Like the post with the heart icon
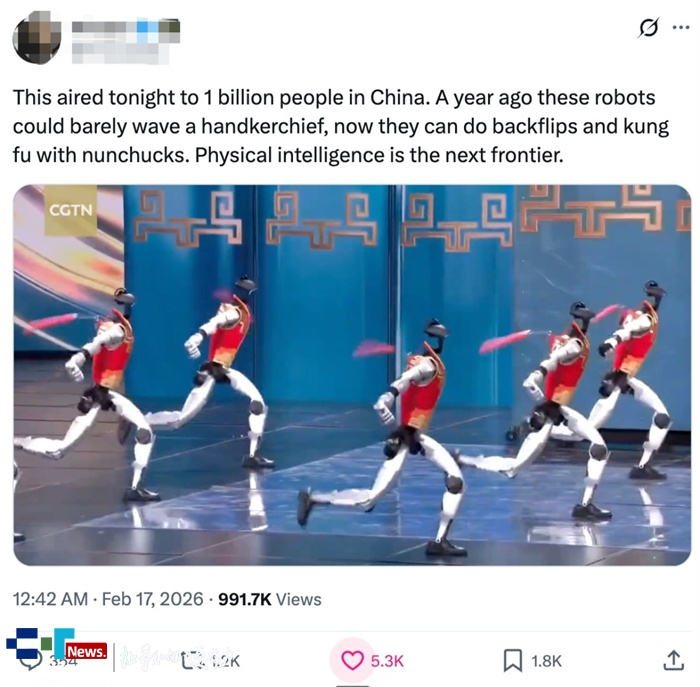The width and height of the screenshot is (700, 687). (x=352, y=661)
